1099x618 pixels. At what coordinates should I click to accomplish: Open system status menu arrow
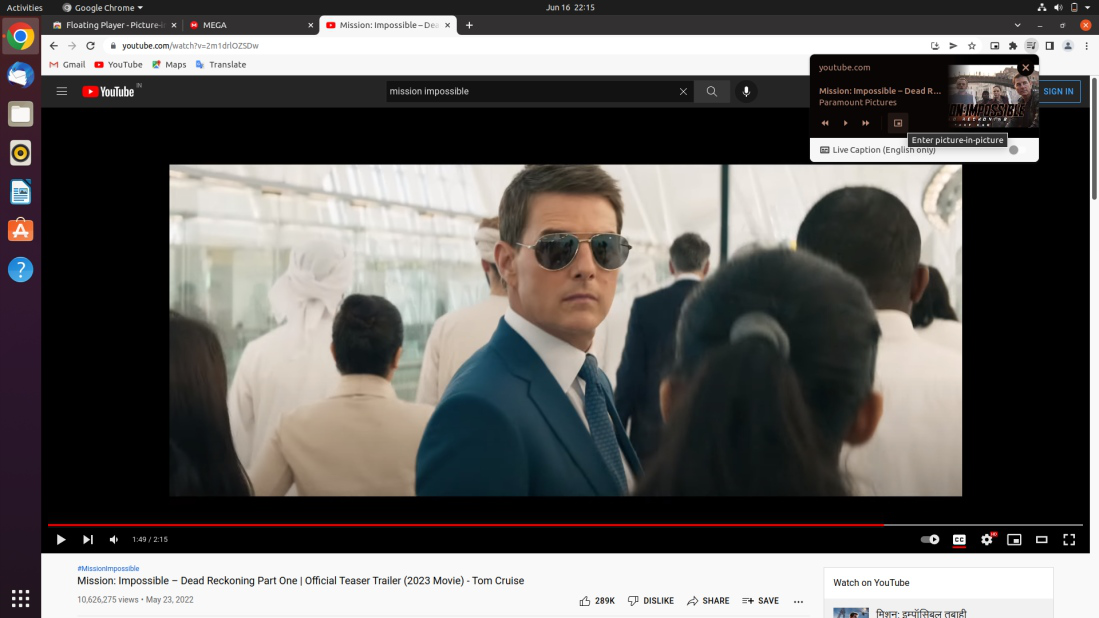[x=1087, y=8]
